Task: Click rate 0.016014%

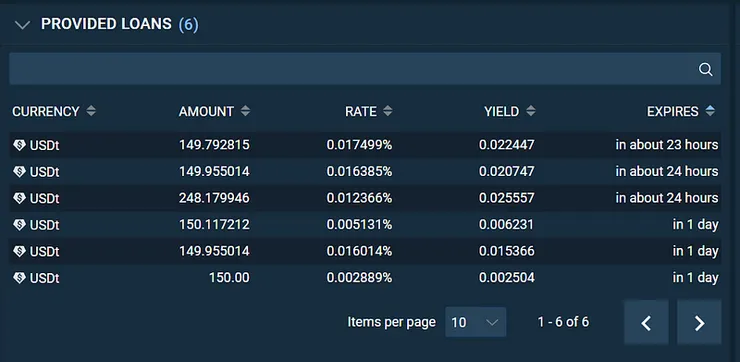Action: [359, 251]
